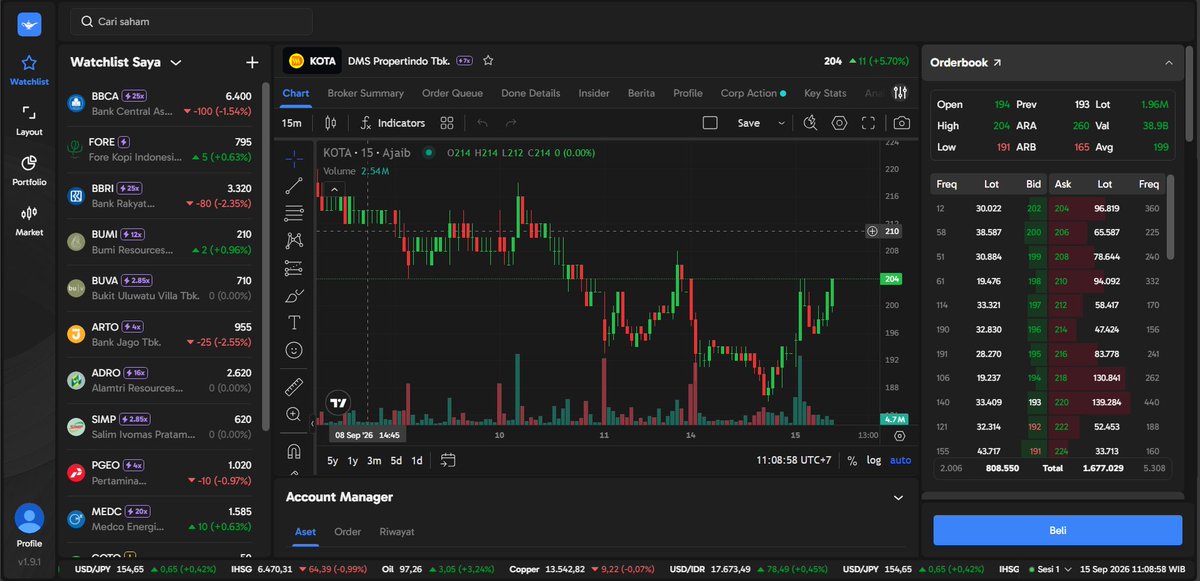Click the Save chart button
Viewport: 1200px width, 581px height.
[748, 123]
